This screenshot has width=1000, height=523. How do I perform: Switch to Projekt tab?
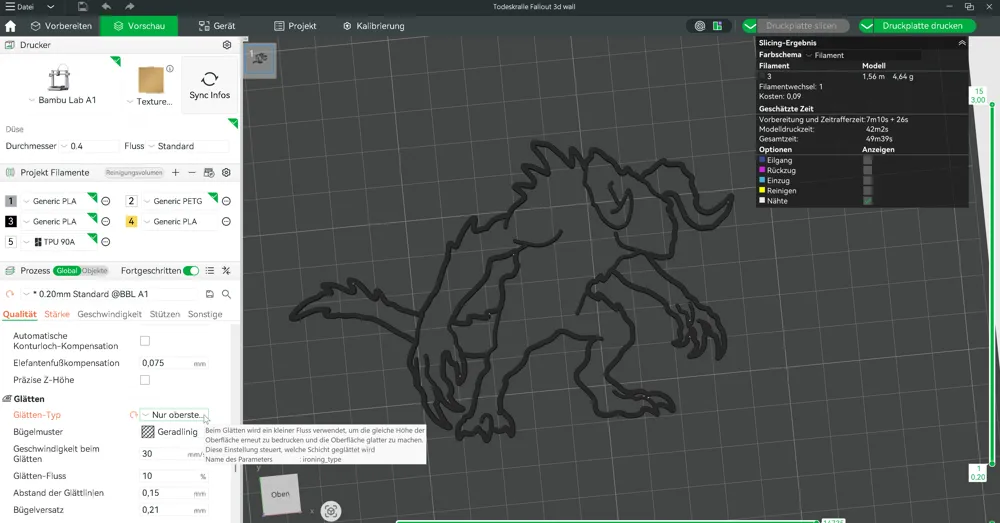pos(295,26)
